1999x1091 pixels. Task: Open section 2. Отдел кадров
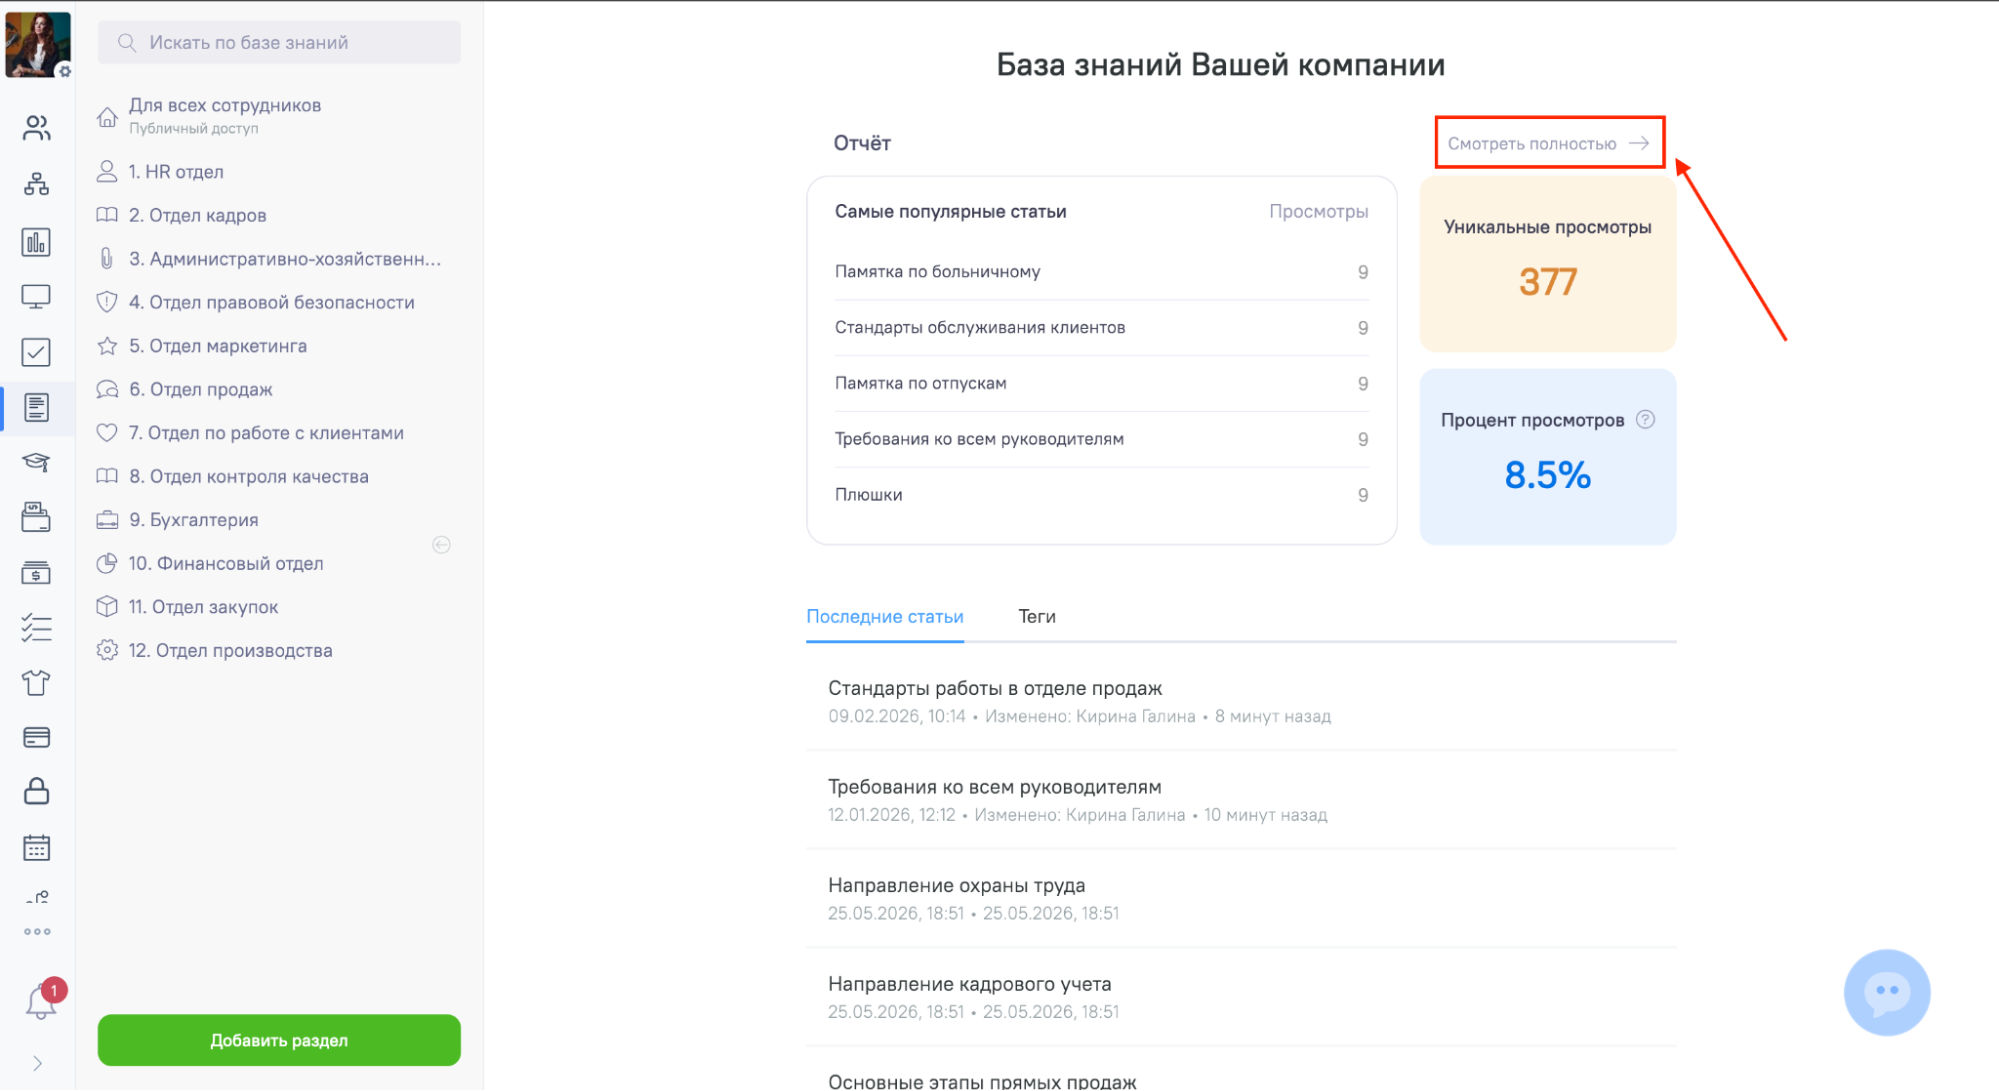click(x=196, y=215)
